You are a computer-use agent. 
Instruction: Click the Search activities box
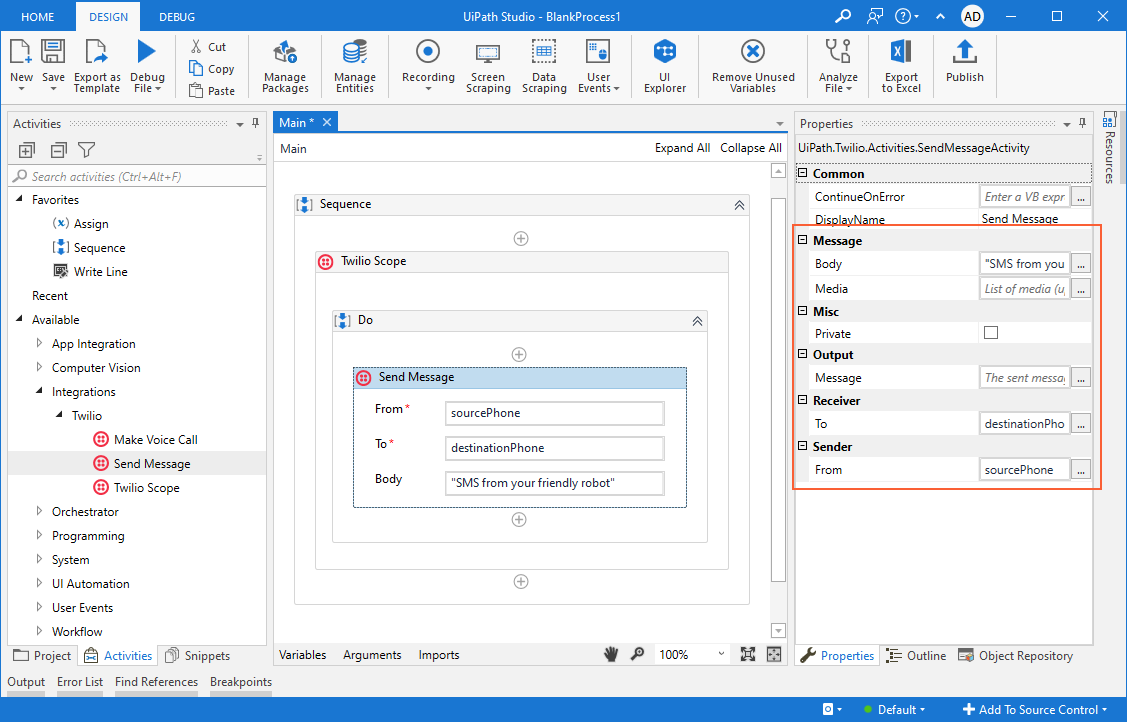pos(137,176)
